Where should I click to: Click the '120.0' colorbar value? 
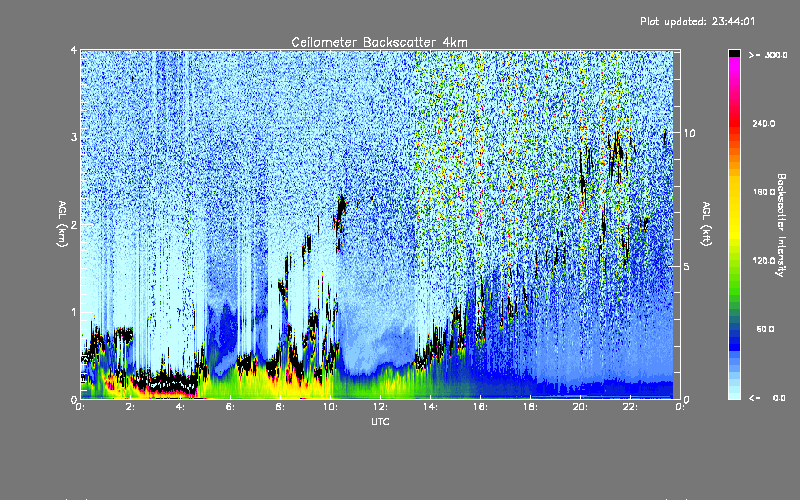(764, 260)
